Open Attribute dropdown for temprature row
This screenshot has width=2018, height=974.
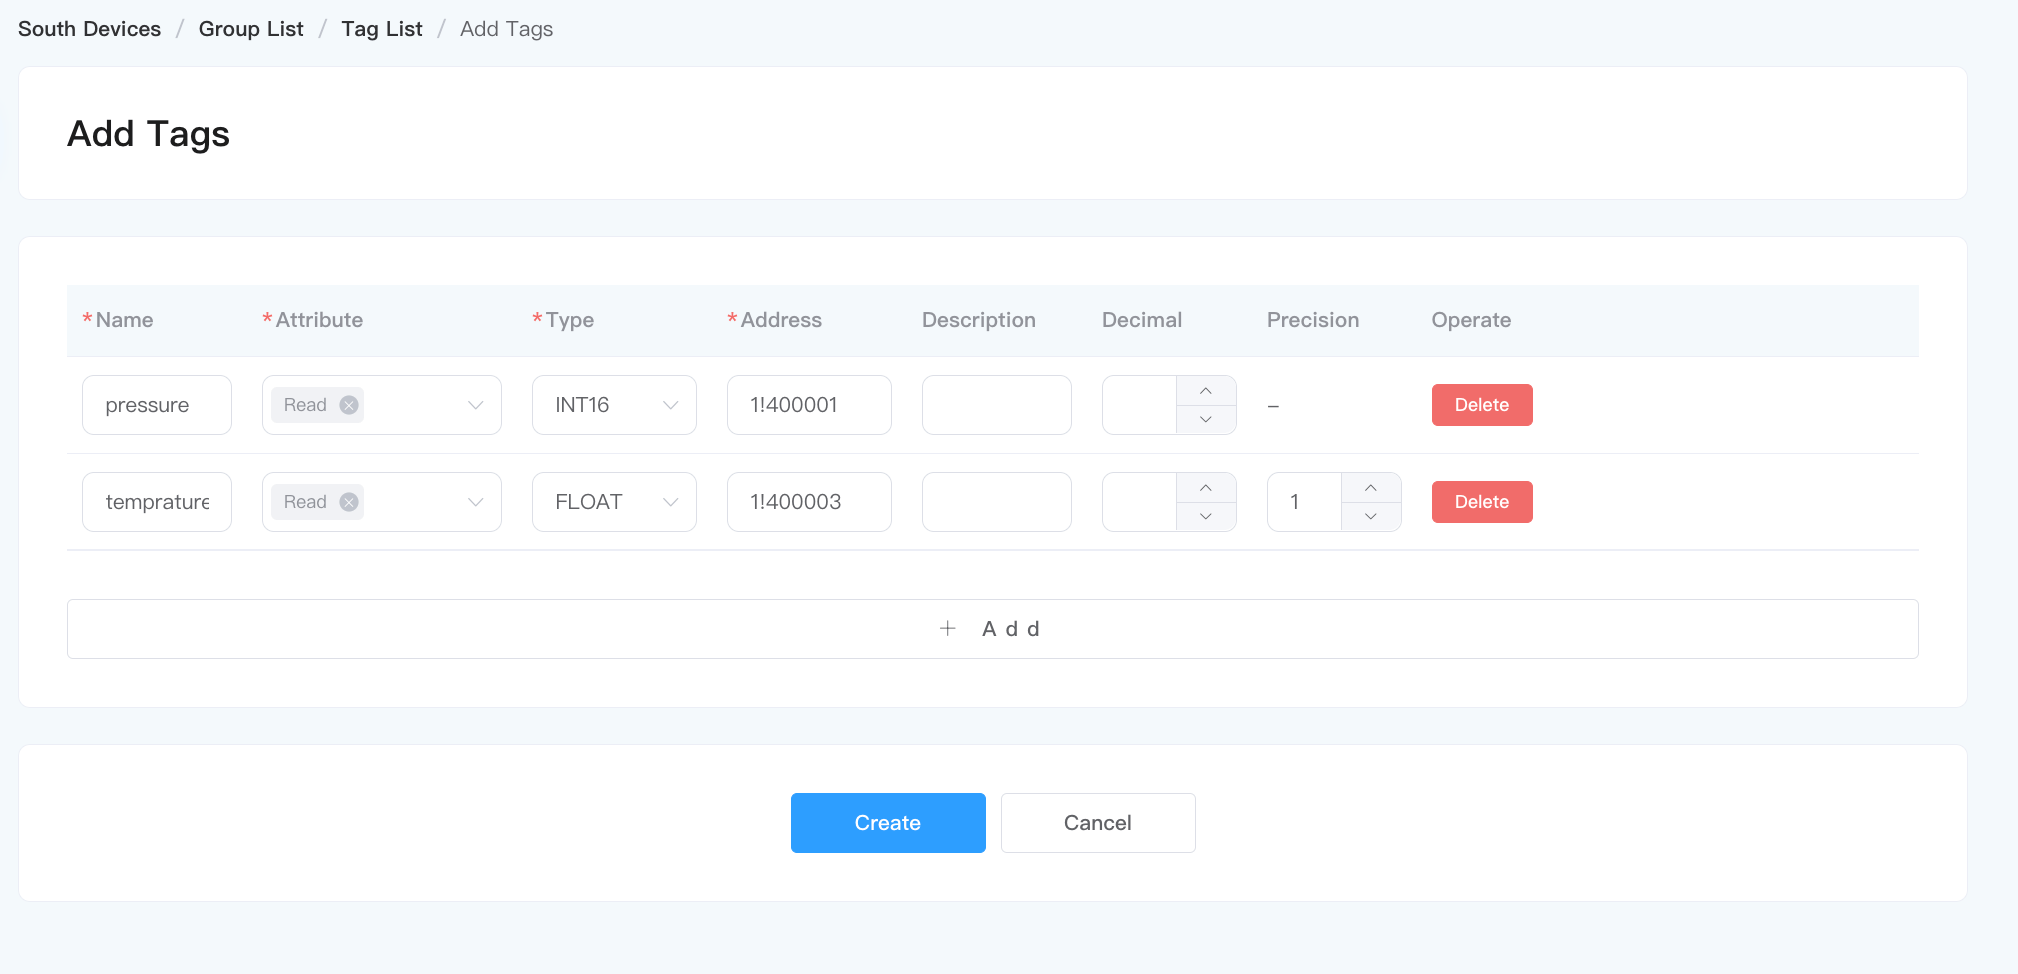pos(475,502)
